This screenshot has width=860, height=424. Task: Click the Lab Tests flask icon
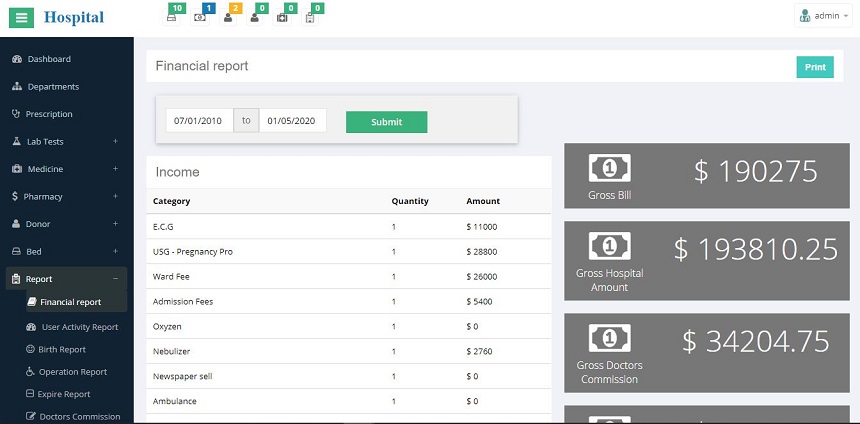16,142
